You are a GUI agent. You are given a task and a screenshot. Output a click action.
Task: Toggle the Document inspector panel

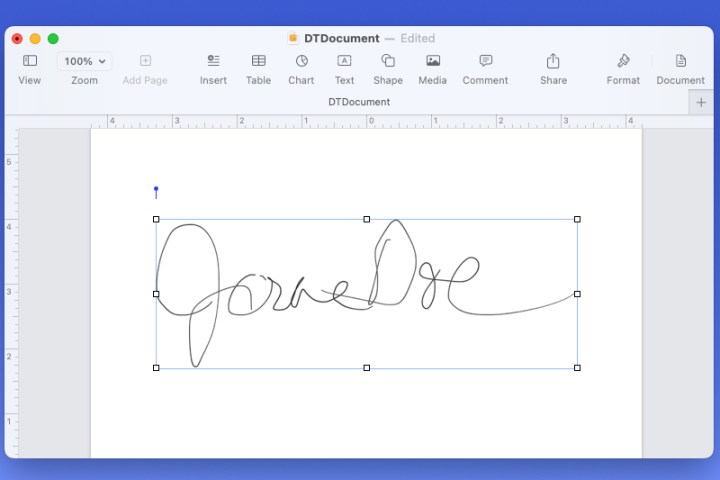[x=680, y=62]
